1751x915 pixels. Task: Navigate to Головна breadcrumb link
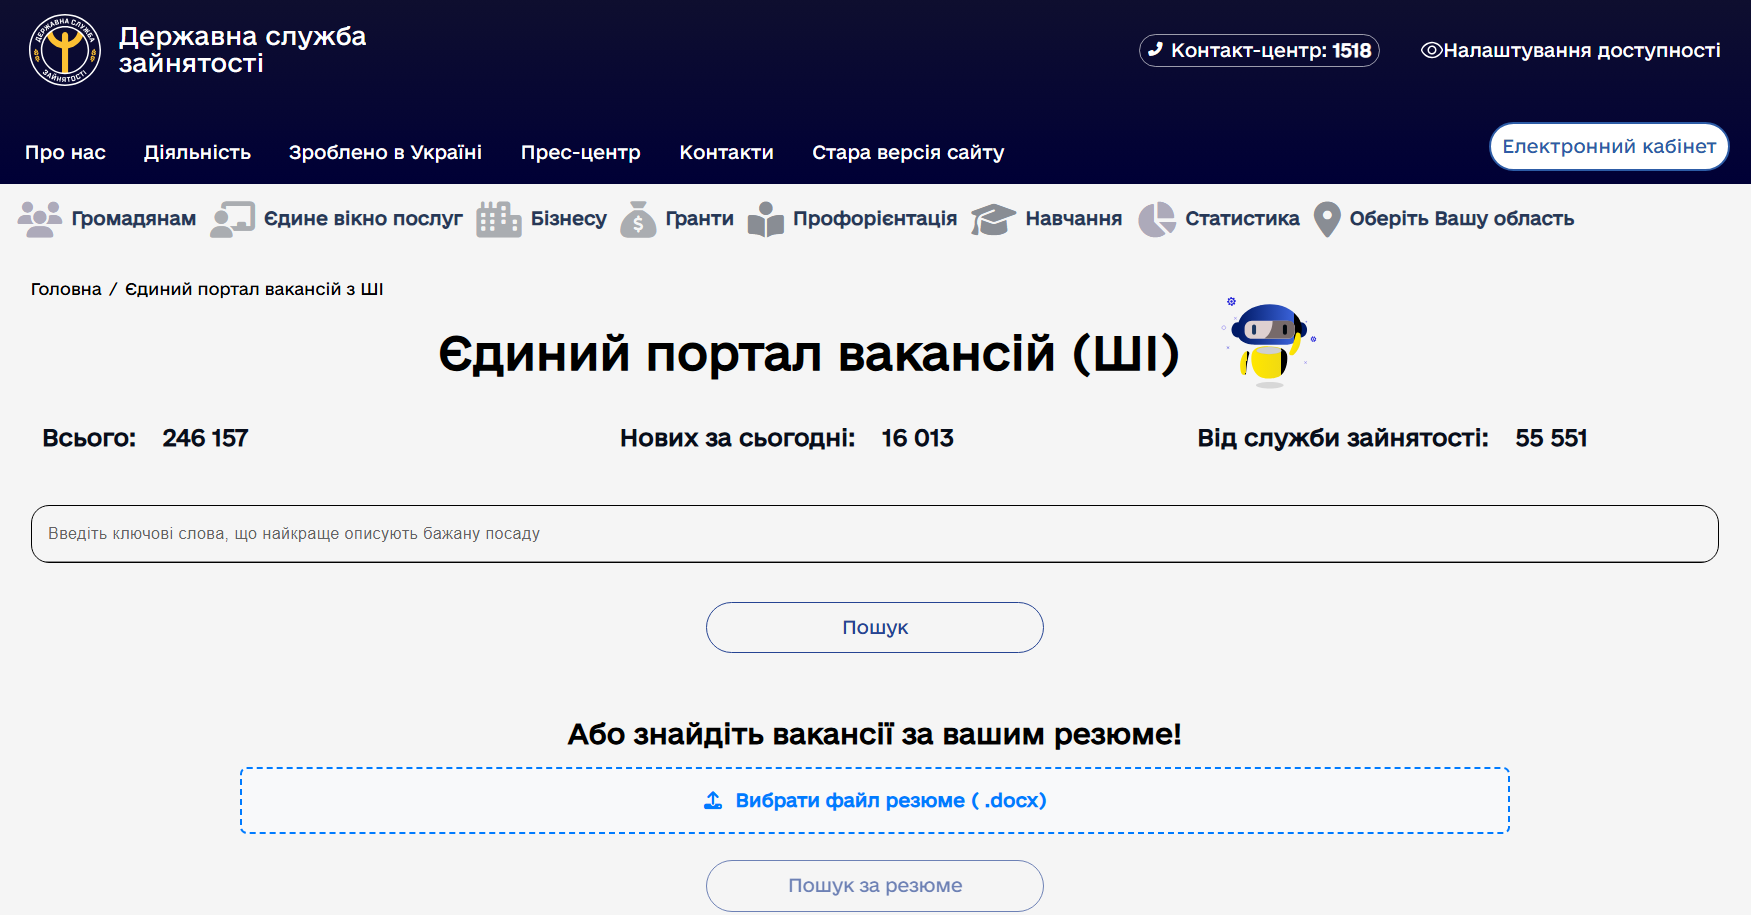[65, 288]
